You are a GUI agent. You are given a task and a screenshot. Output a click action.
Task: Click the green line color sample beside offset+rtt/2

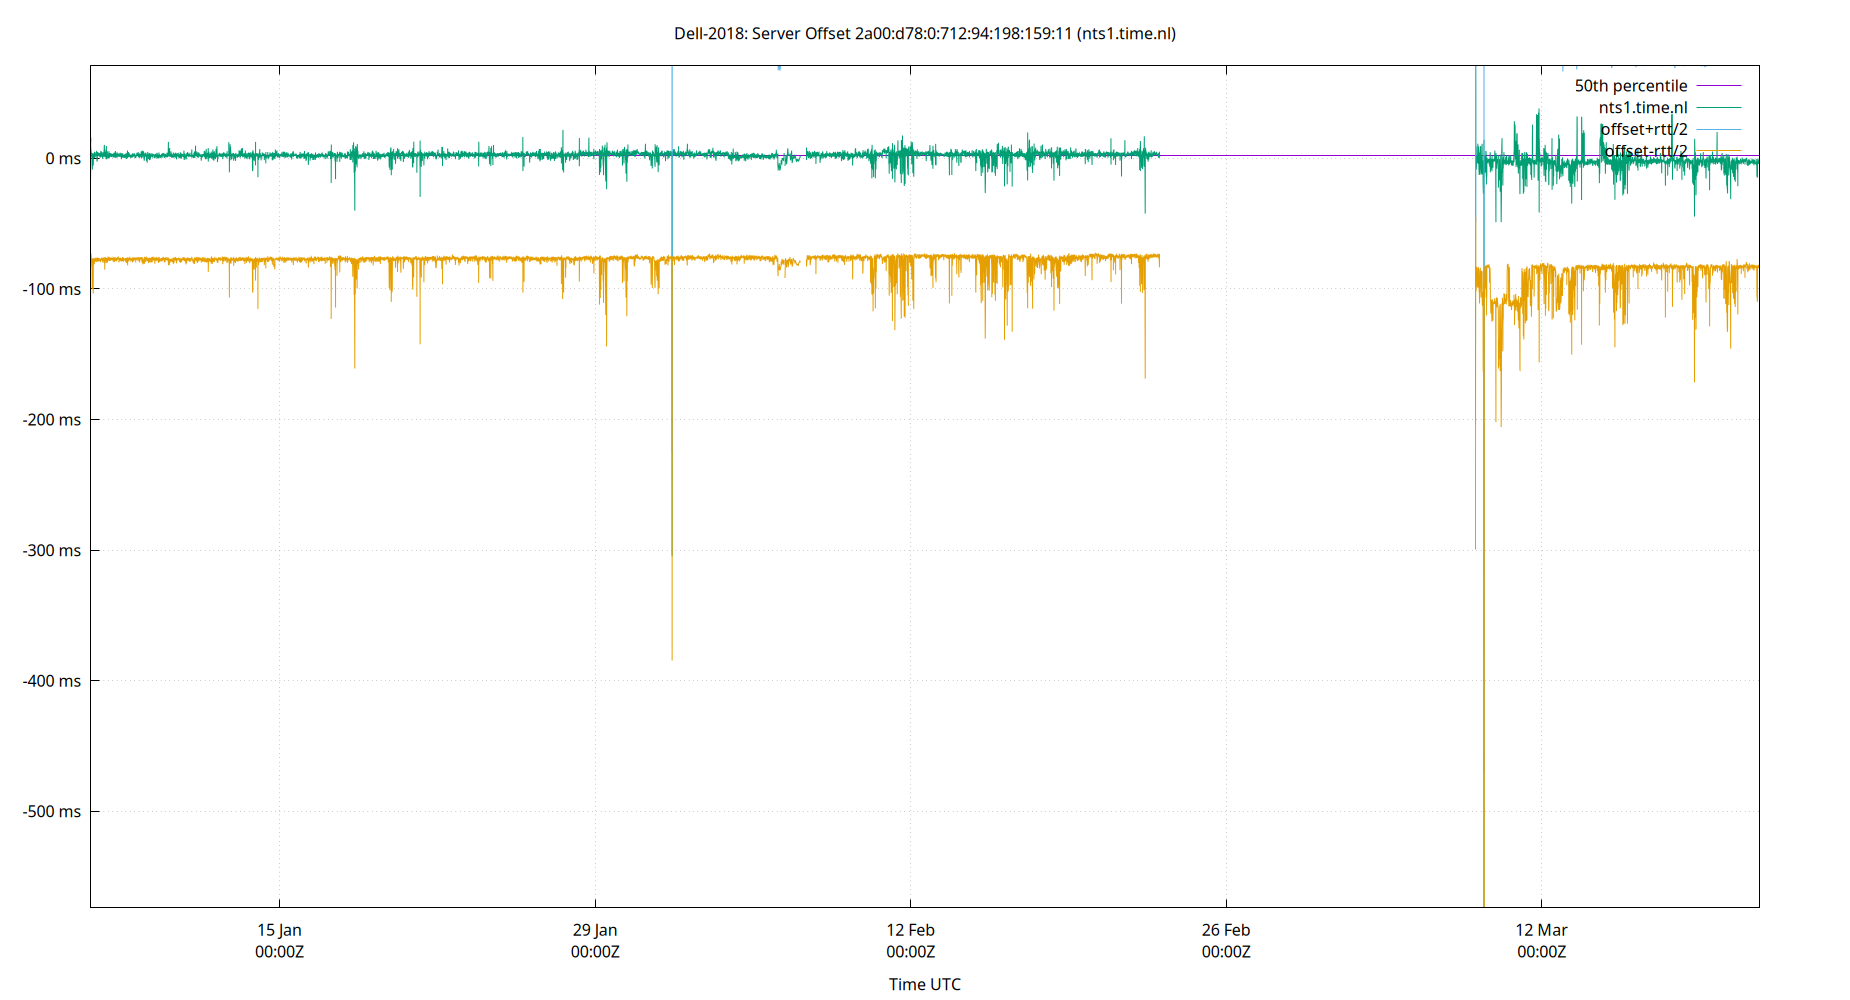(1720, 128)
